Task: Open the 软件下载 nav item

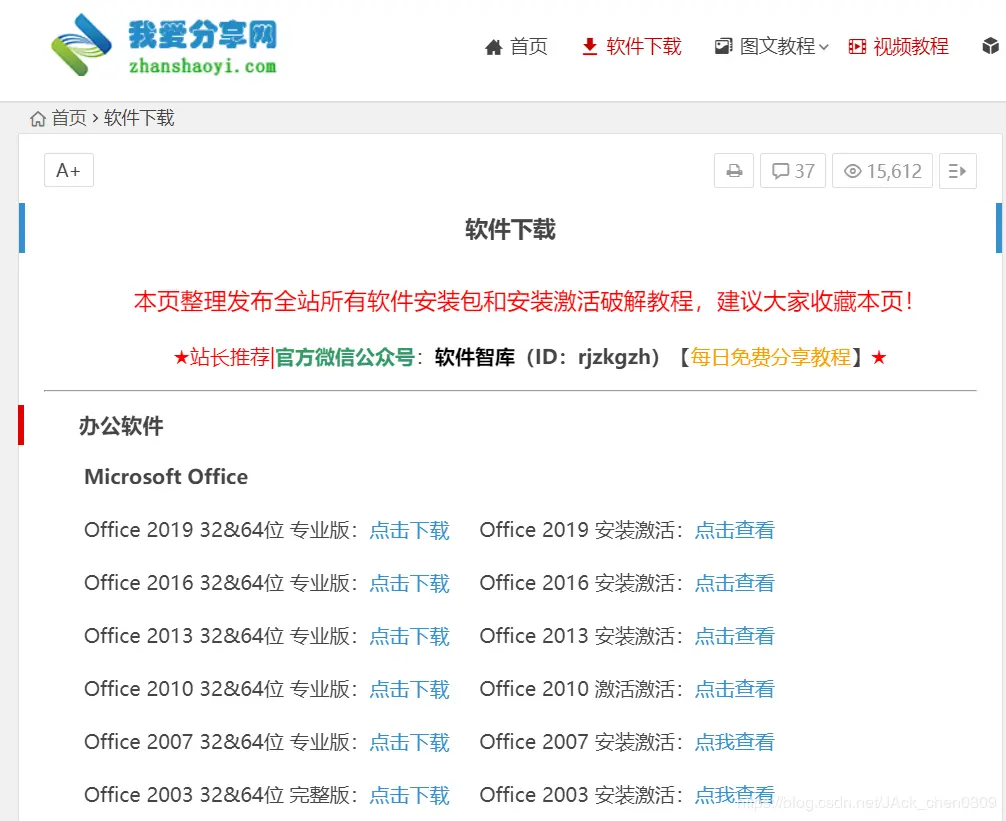Action: (x=631, y=47)
